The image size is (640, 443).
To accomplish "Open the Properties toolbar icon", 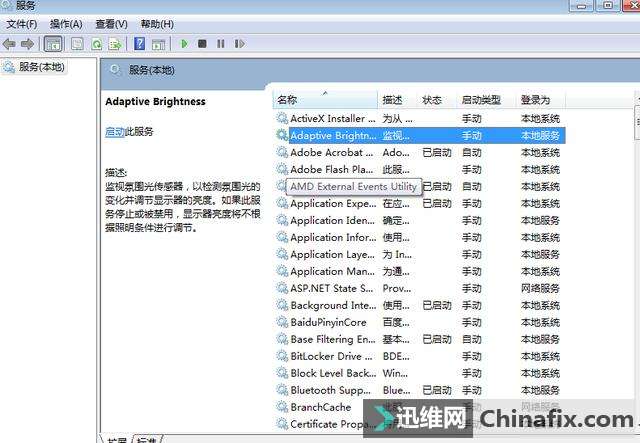I will point(77,44).
